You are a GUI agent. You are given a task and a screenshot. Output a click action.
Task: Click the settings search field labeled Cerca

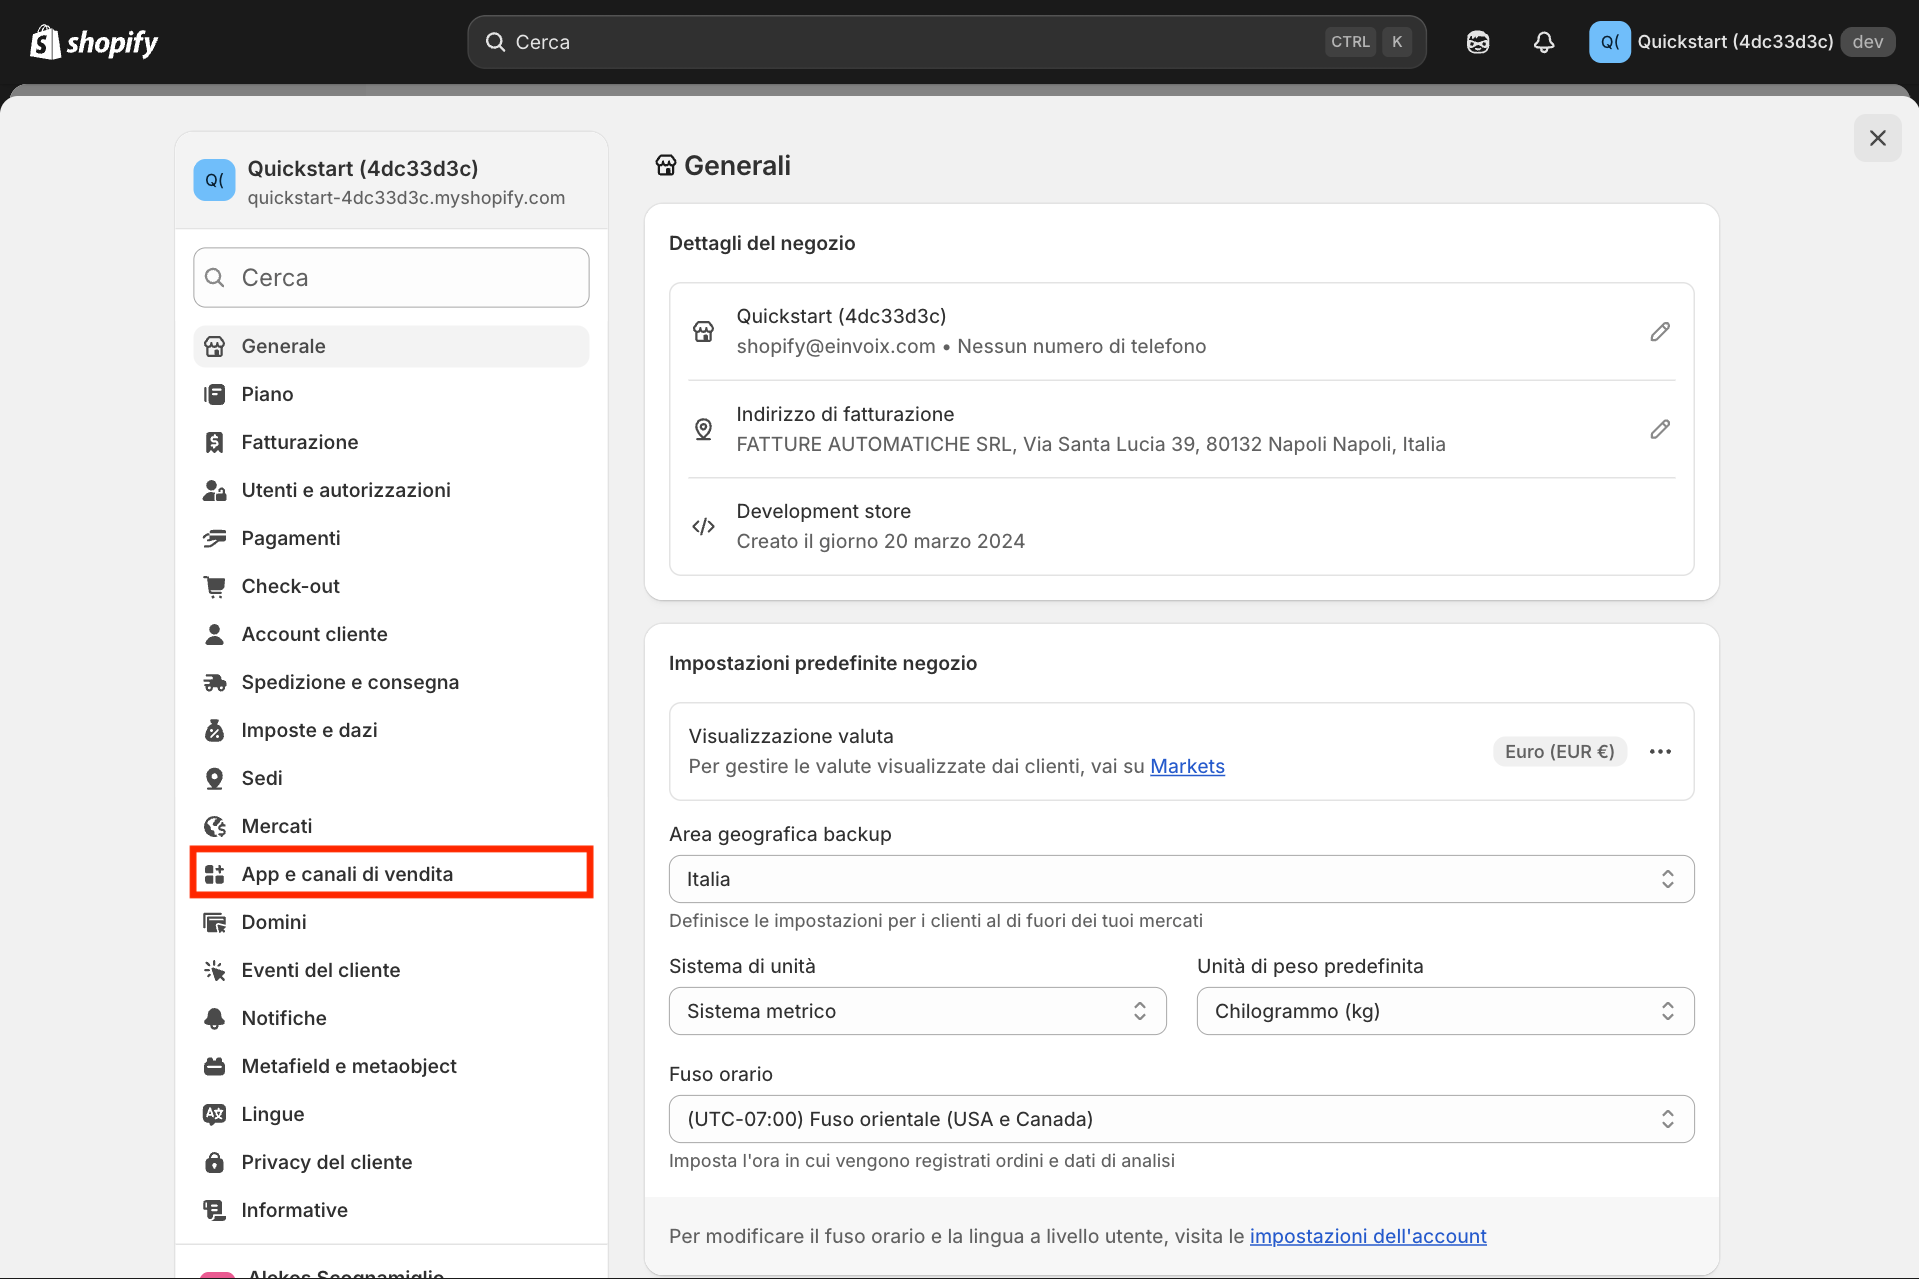coord(391,277)
